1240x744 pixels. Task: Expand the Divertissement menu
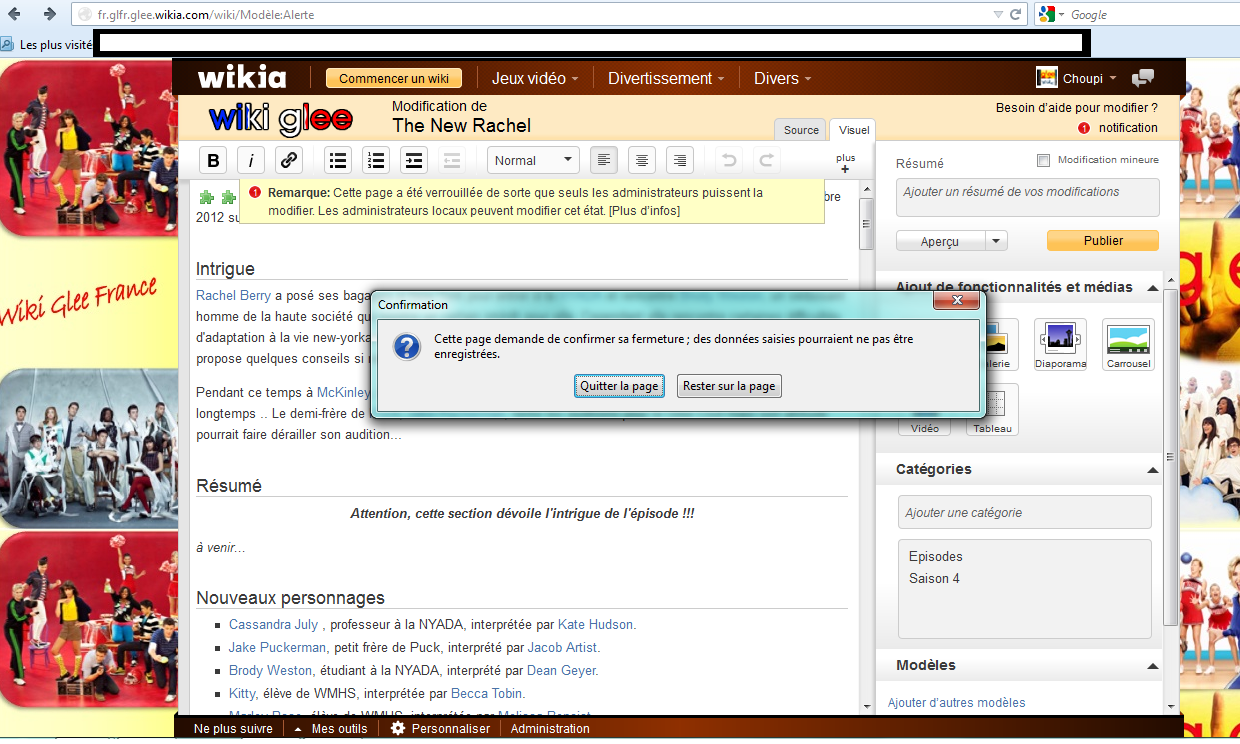(667, 78)
